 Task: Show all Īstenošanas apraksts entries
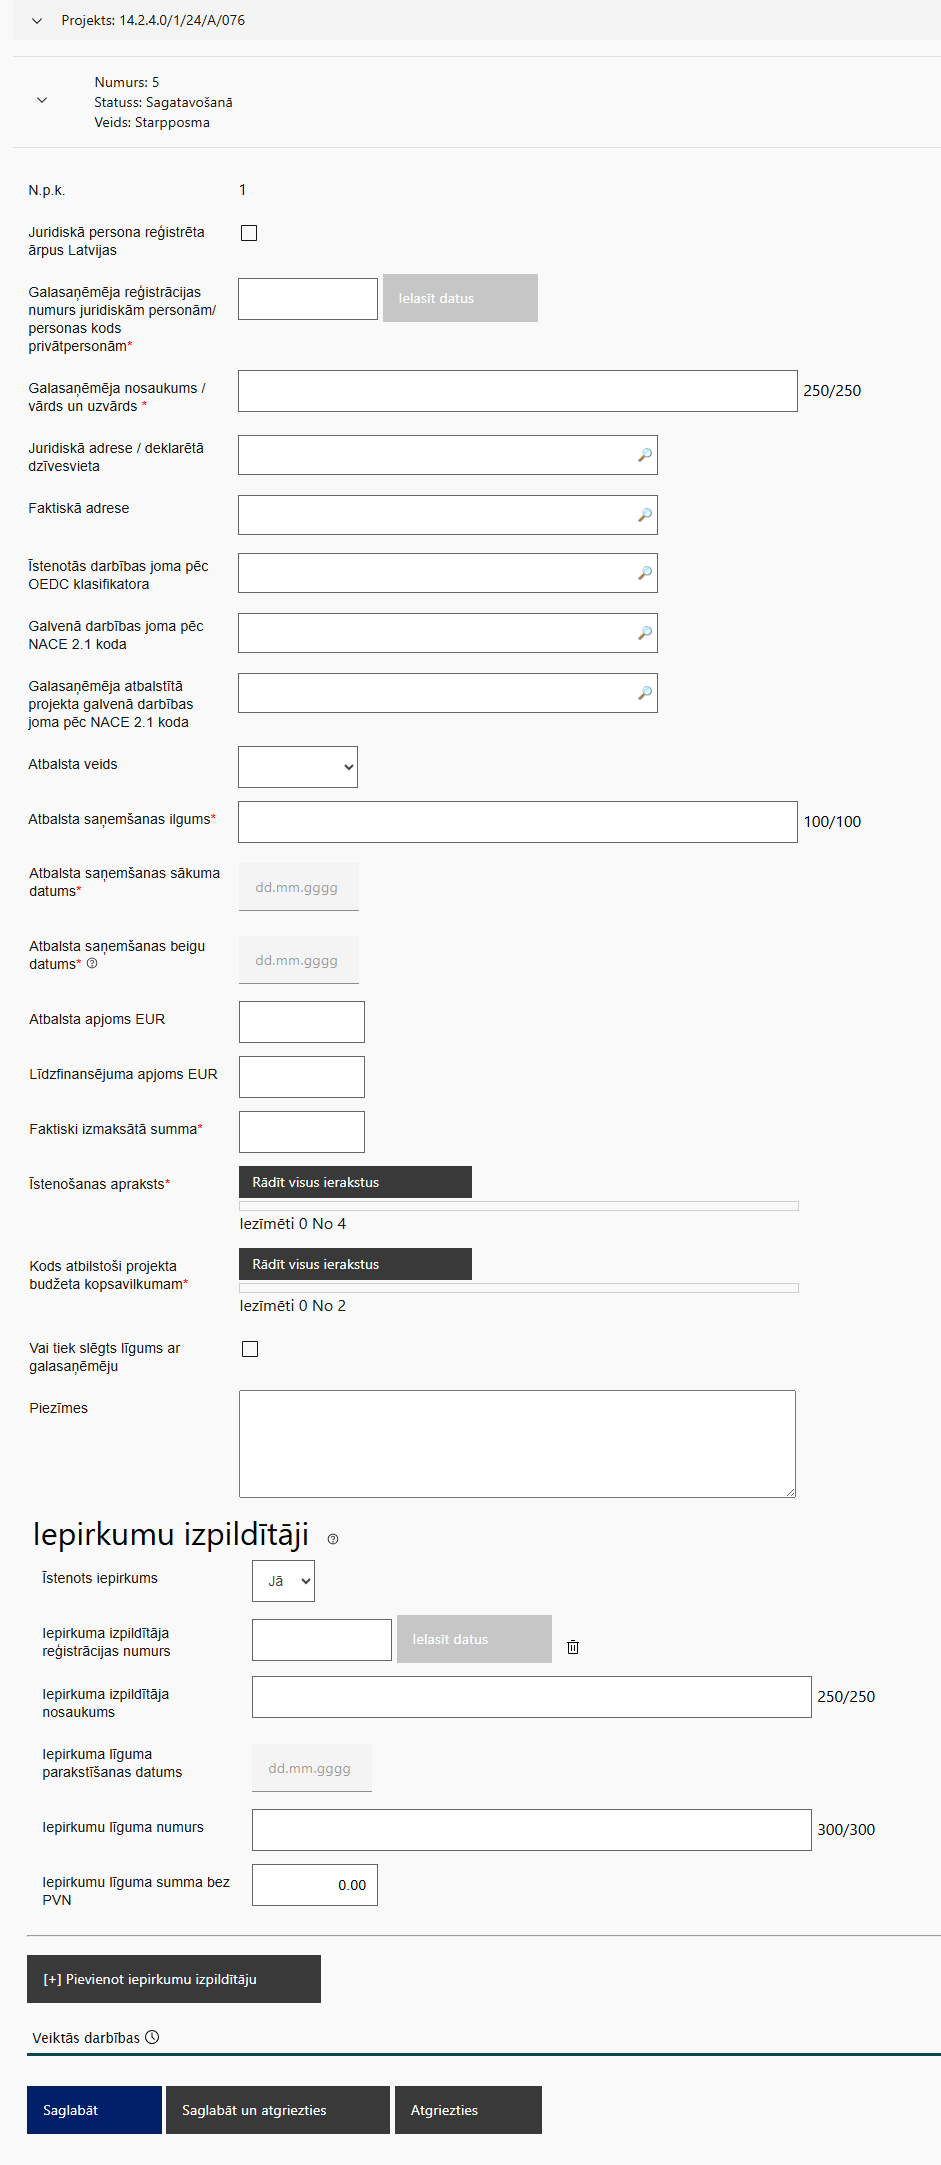pos(355,1182)
